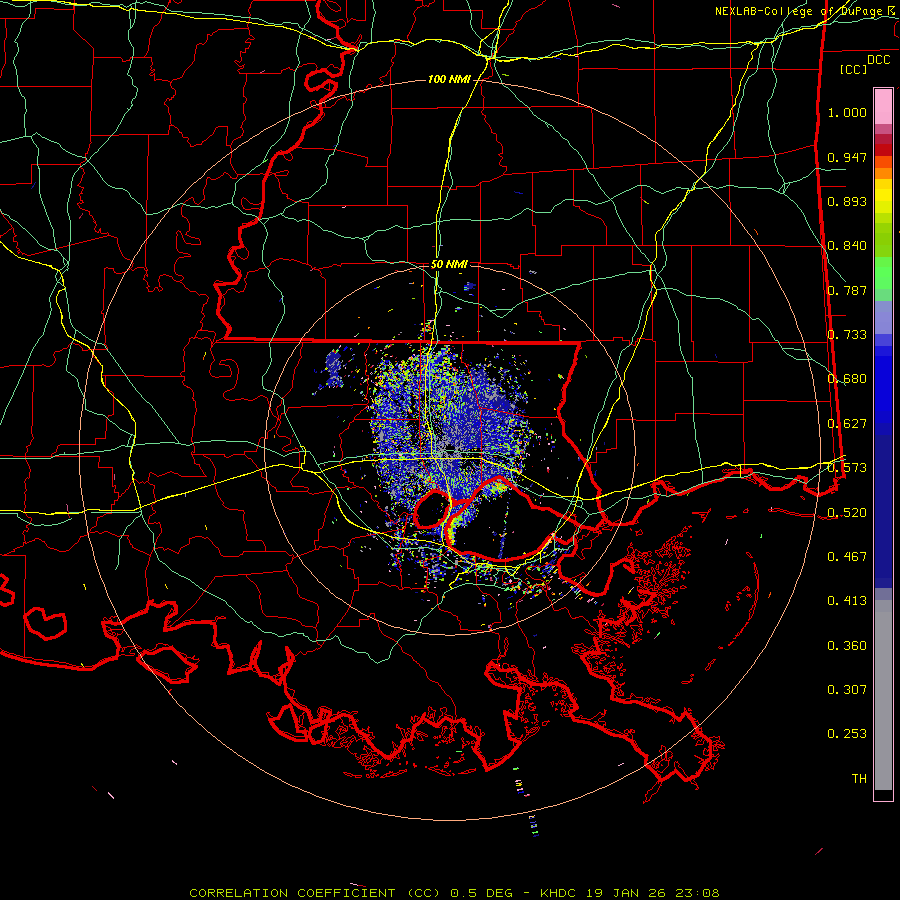Click the 0.520 legend value
The image size is (900, 900).
point(847,513)
